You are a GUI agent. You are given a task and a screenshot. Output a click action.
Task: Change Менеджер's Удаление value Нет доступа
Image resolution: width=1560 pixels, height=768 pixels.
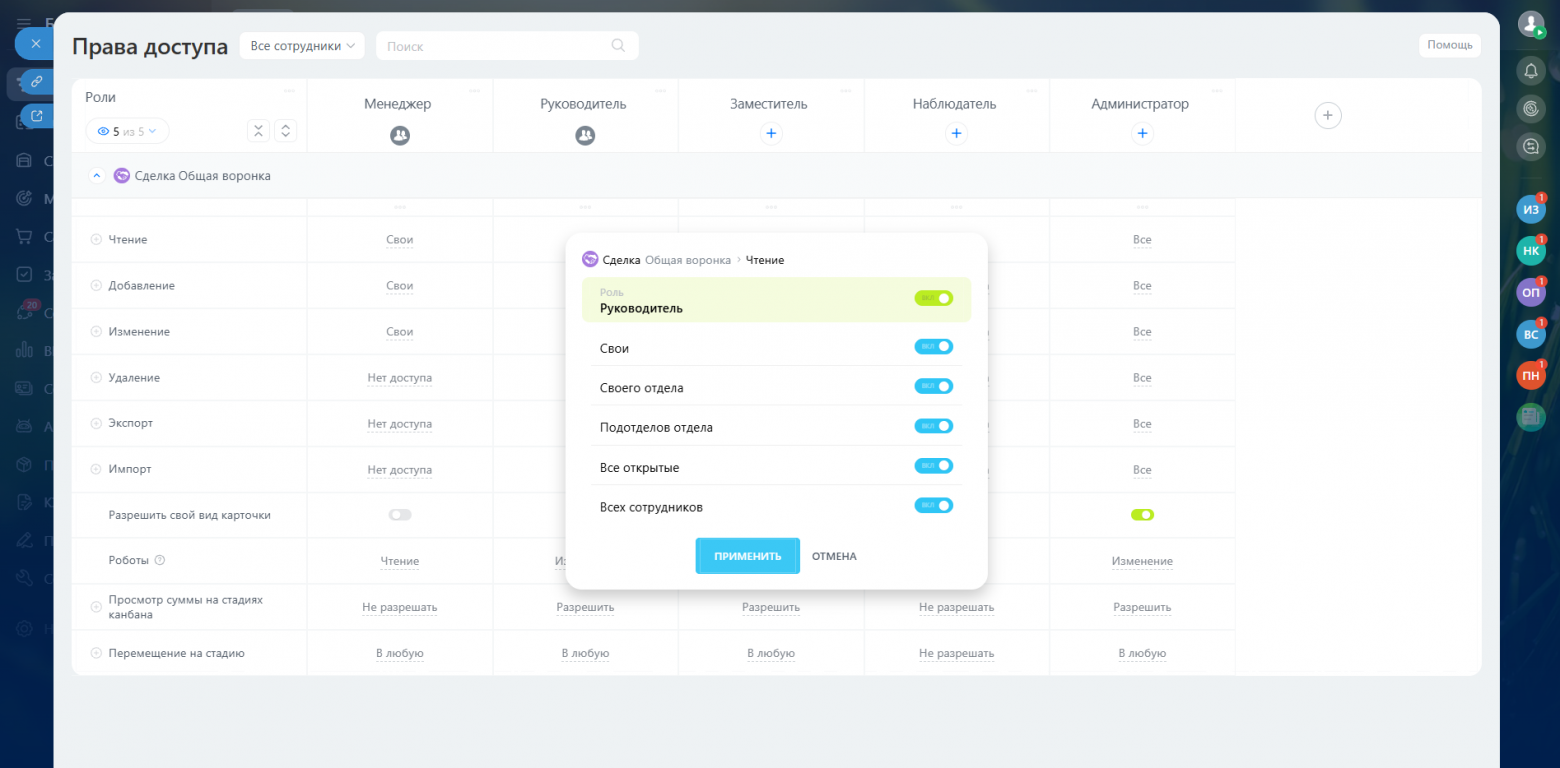coord(400,378)
